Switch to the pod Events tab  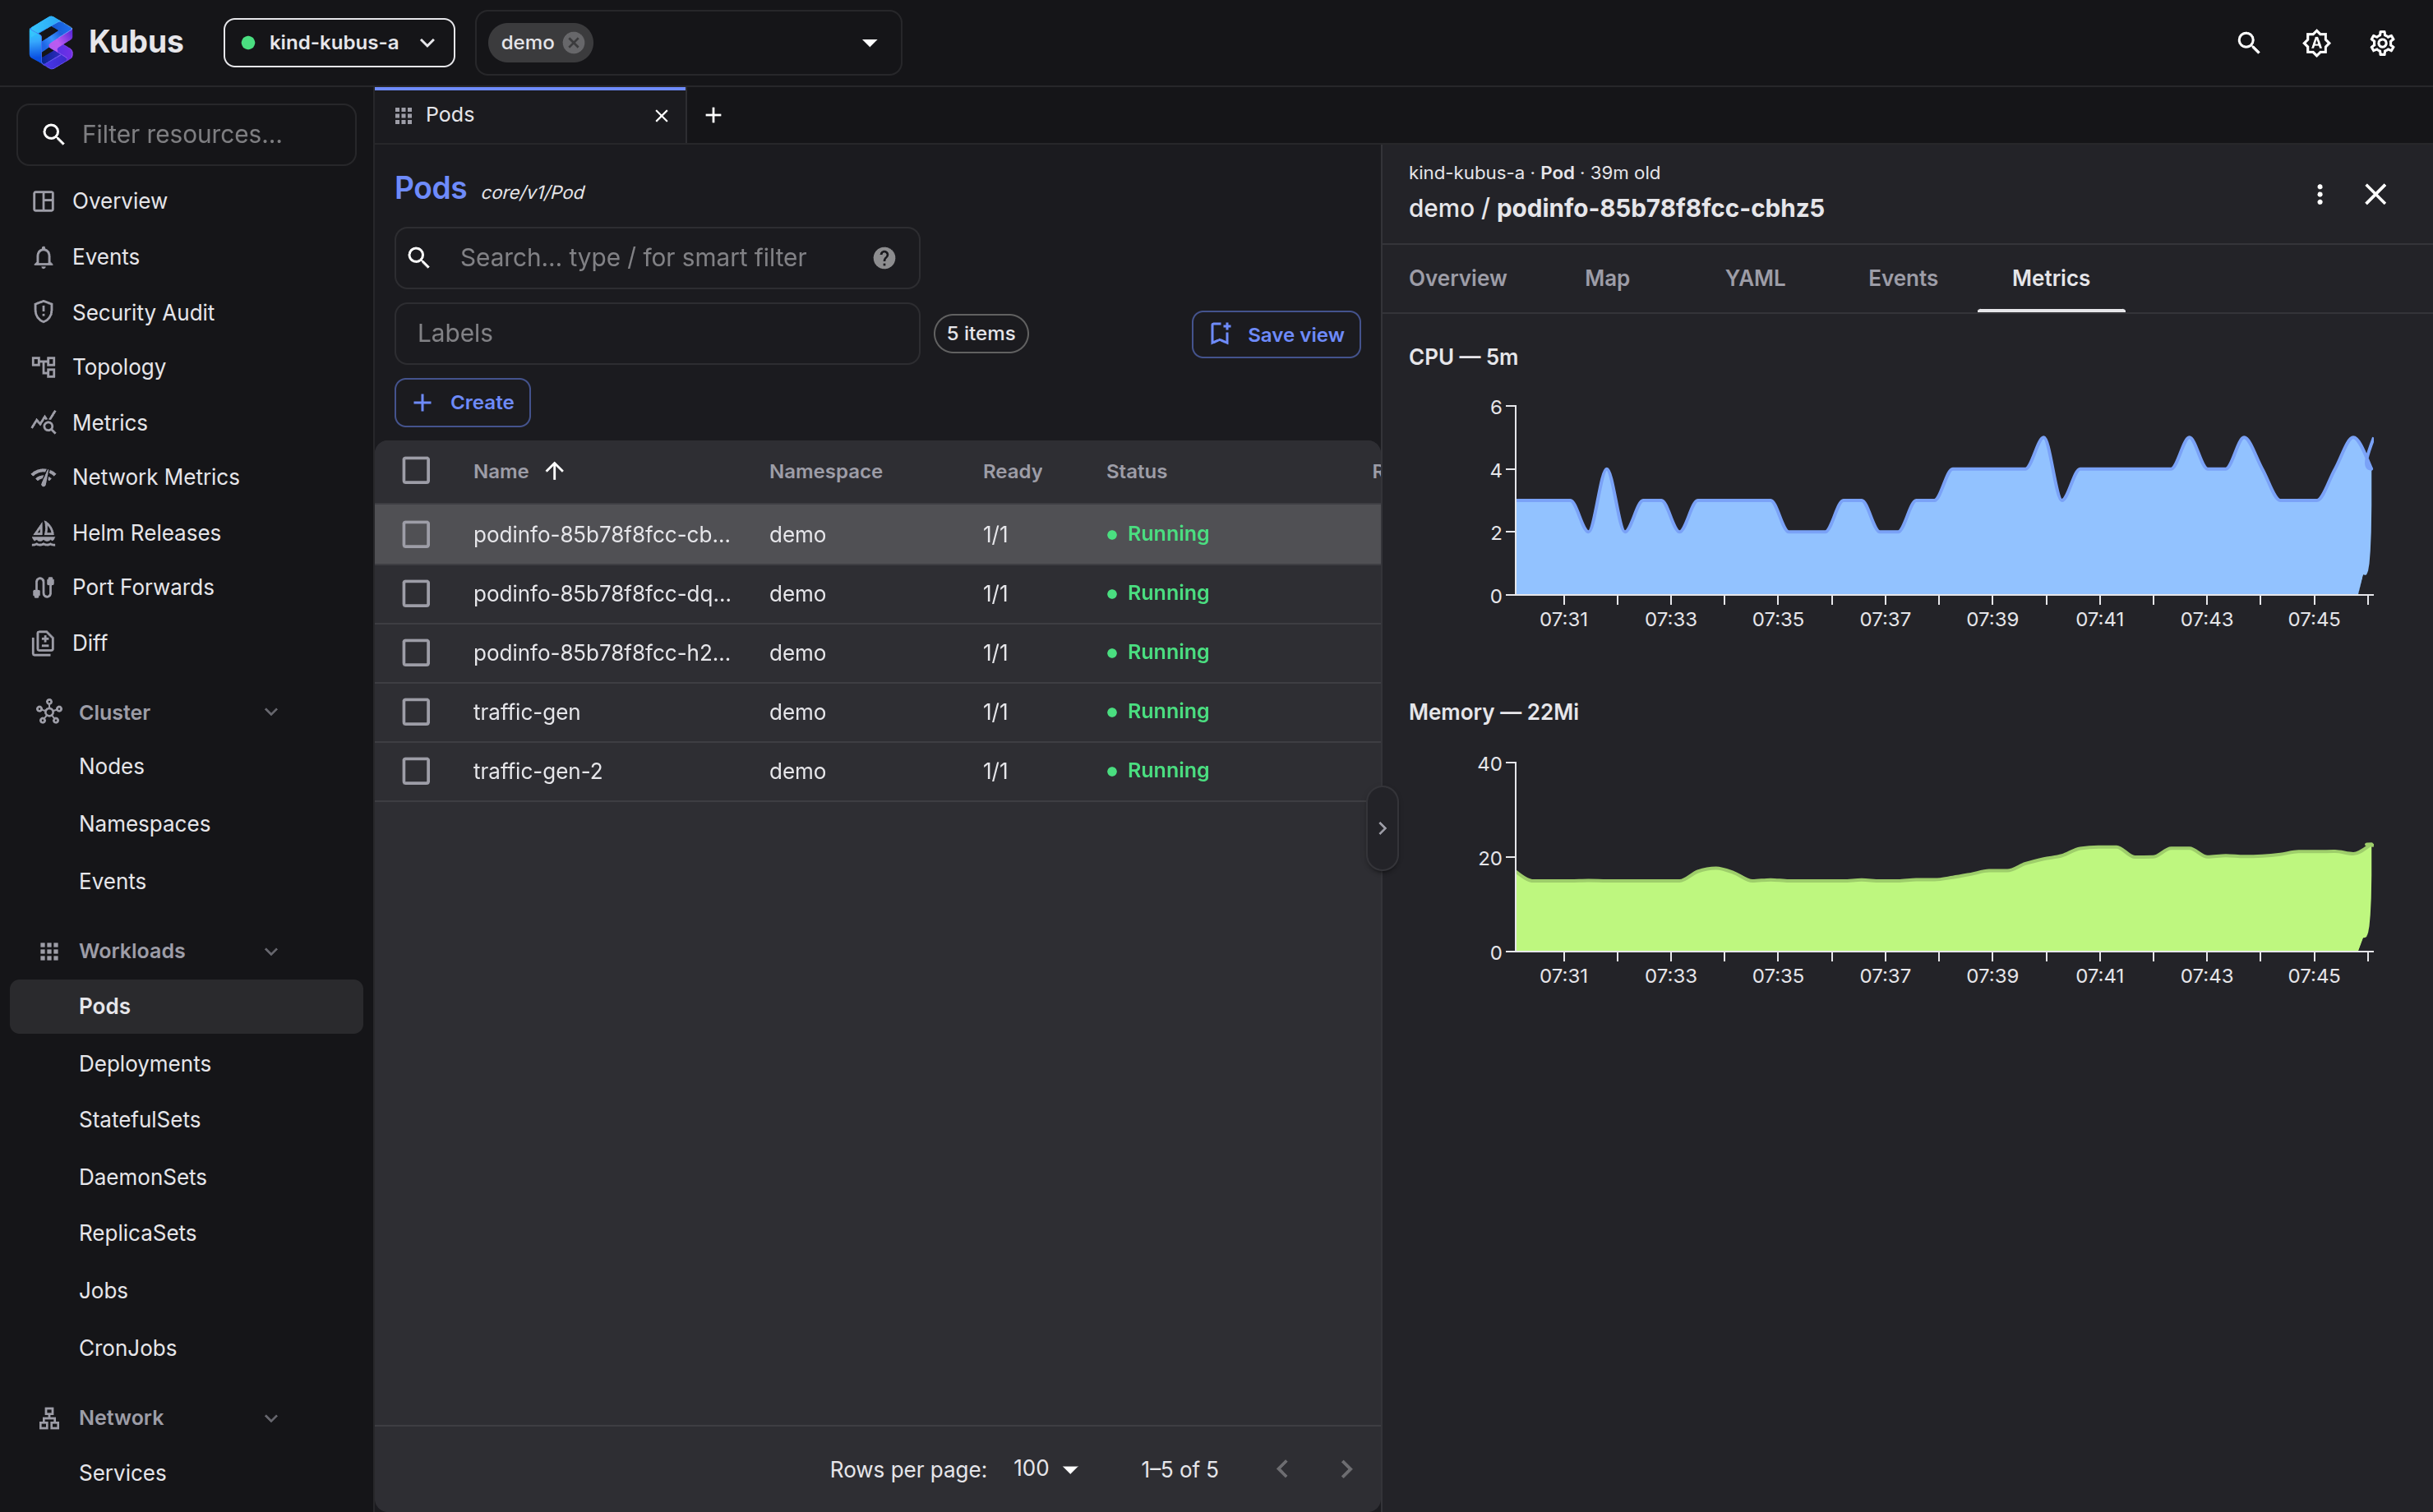coord(1902,278)
